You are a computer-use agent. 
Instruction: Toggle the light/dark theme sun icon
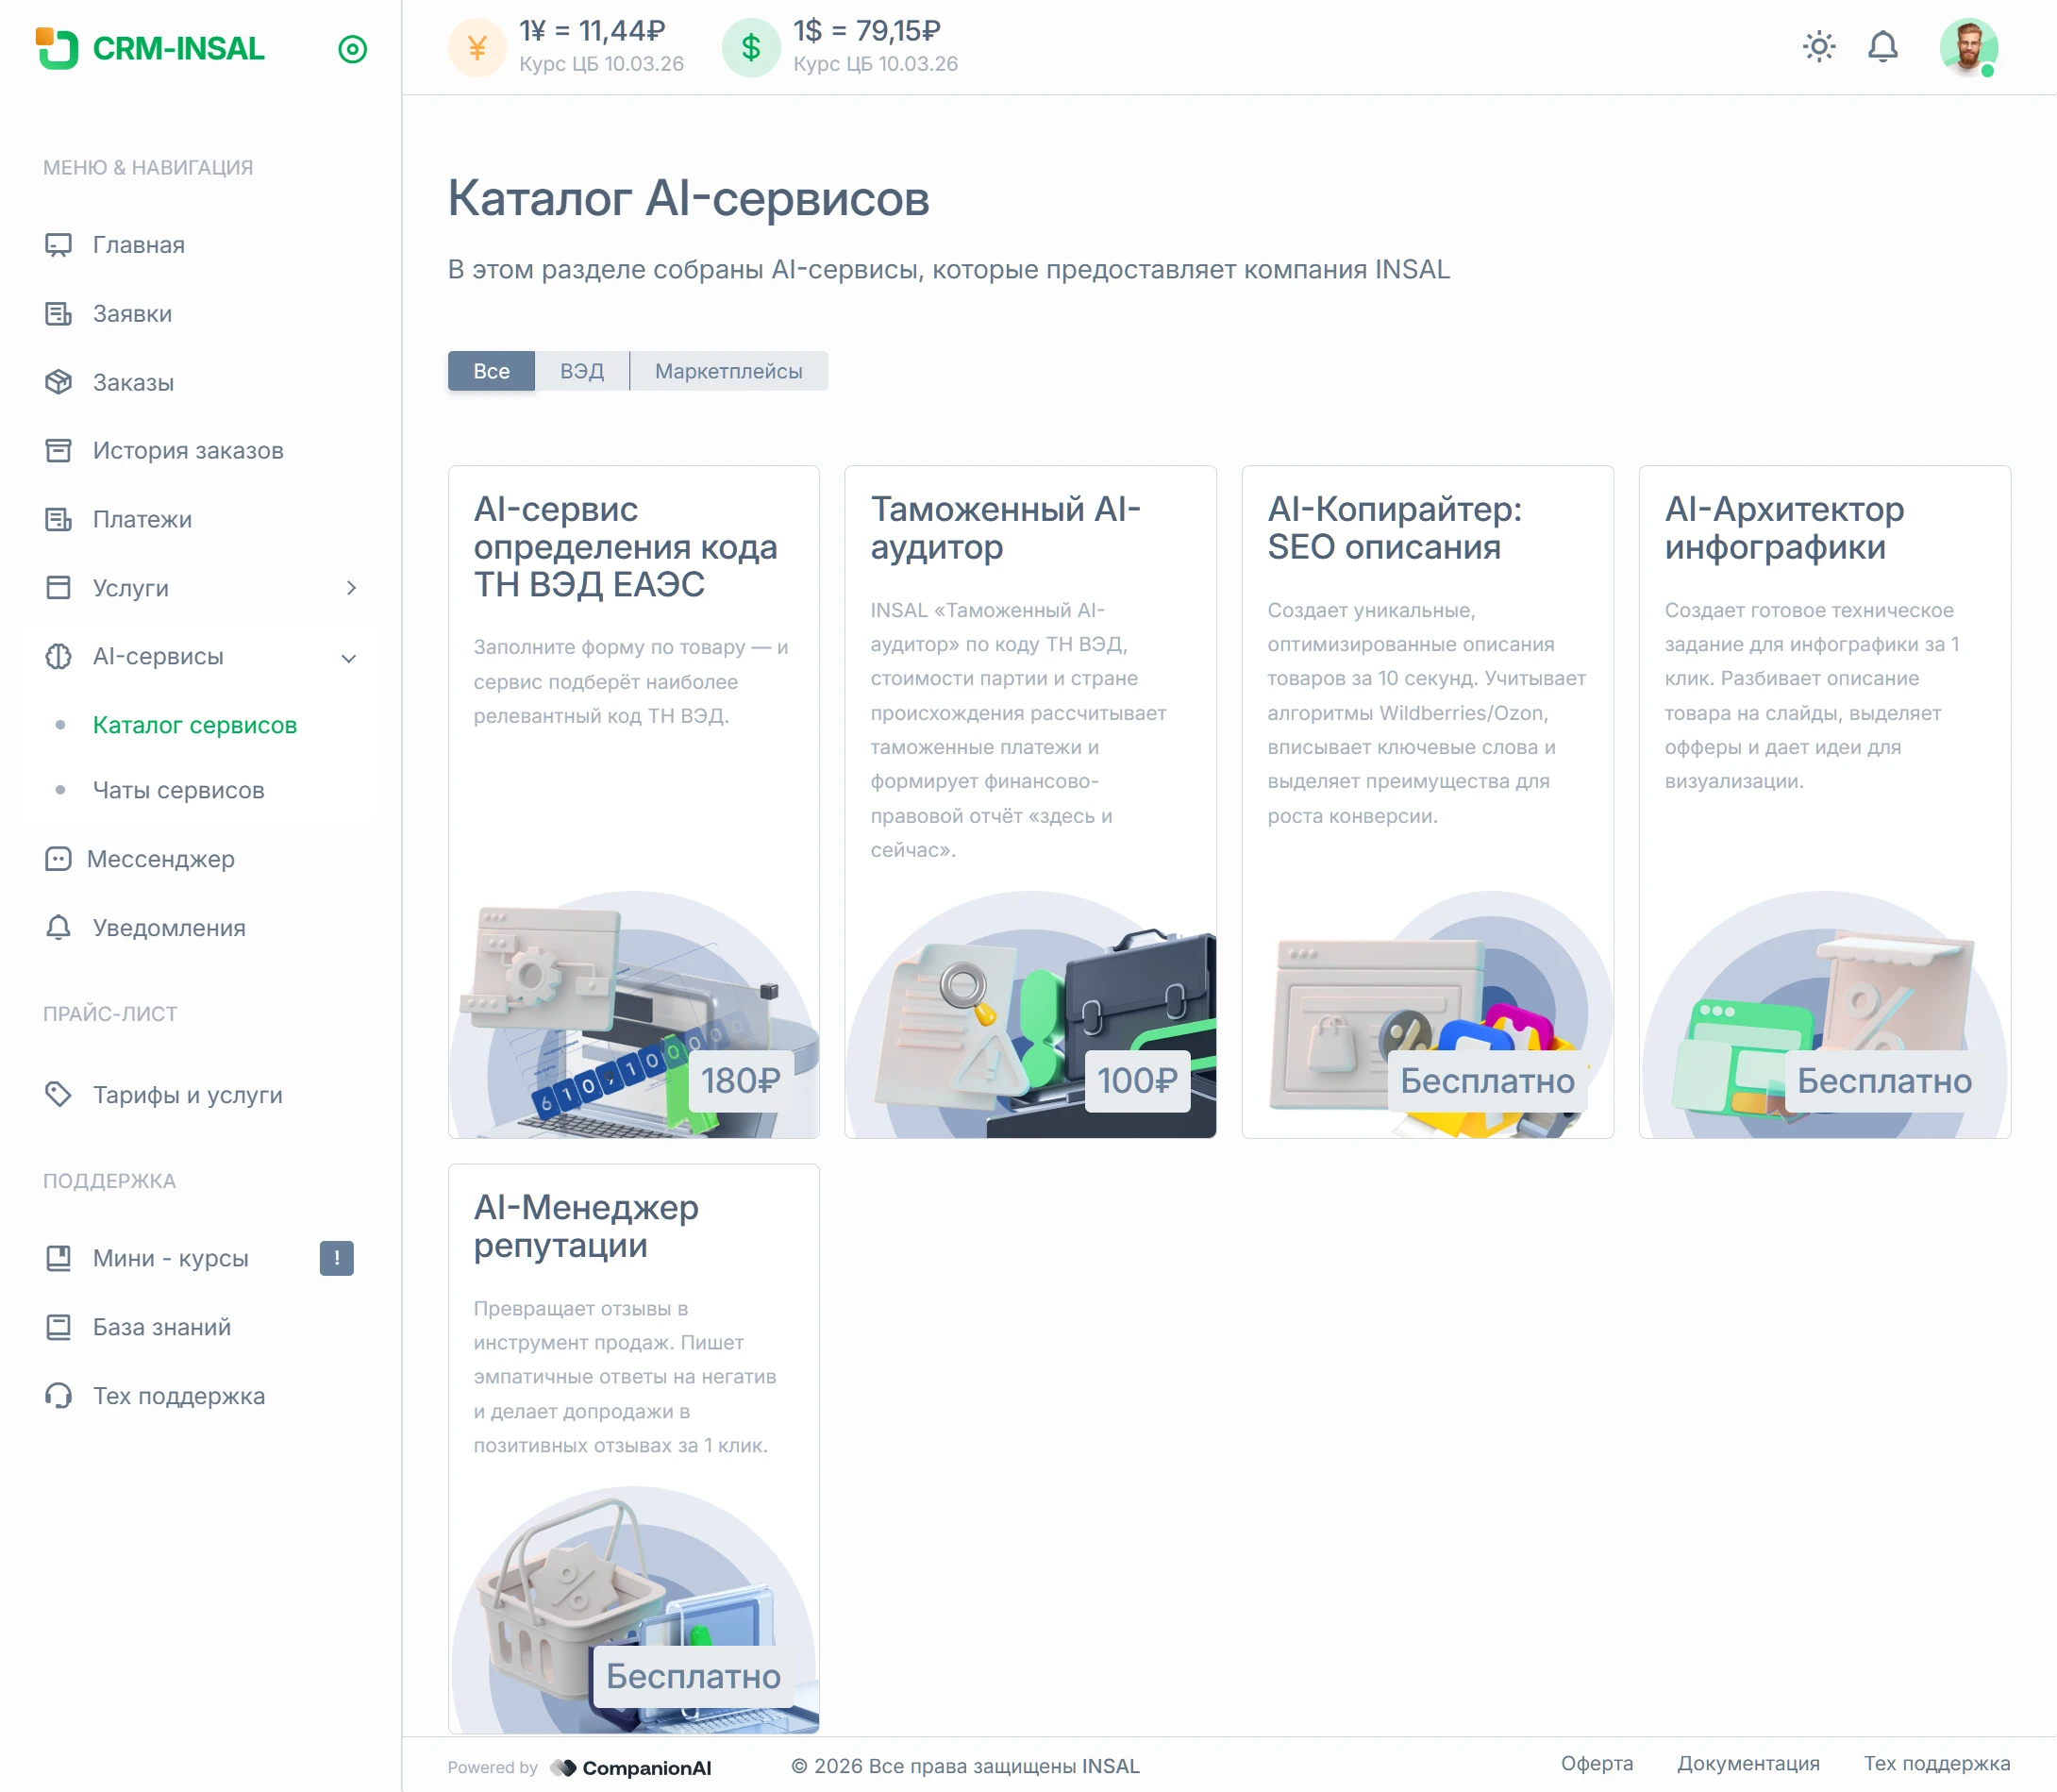click(1818, 47)
